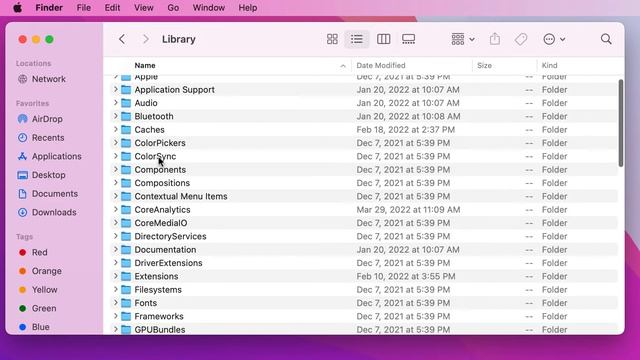Screen dimensions: 640x360
Task: Sort by the Kind column header
Action: point(549,65)
